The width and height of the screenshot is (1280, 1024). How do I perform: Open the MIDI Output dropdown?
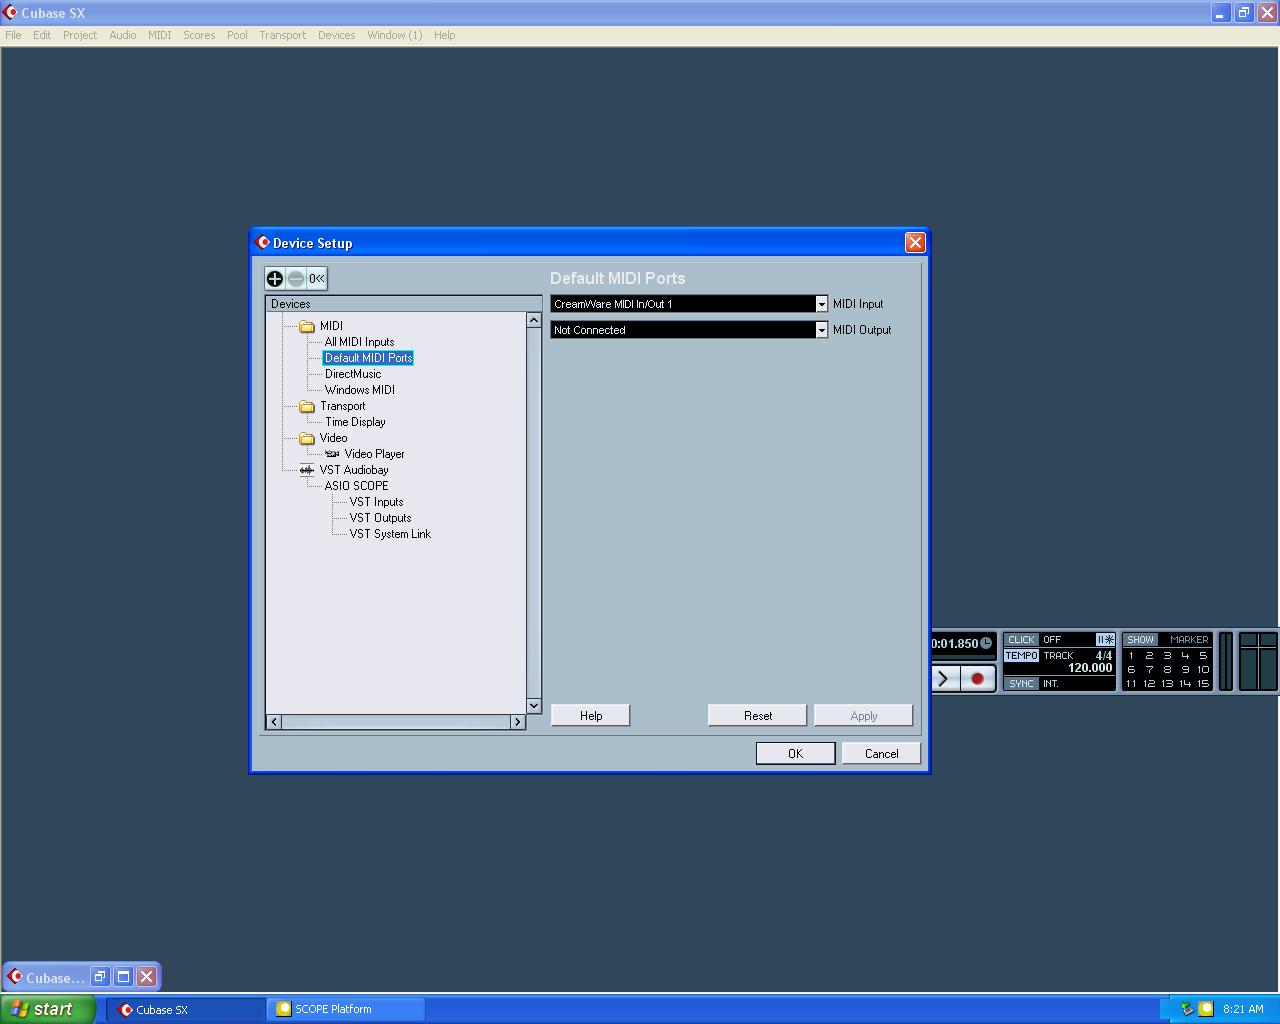[822, 330]
